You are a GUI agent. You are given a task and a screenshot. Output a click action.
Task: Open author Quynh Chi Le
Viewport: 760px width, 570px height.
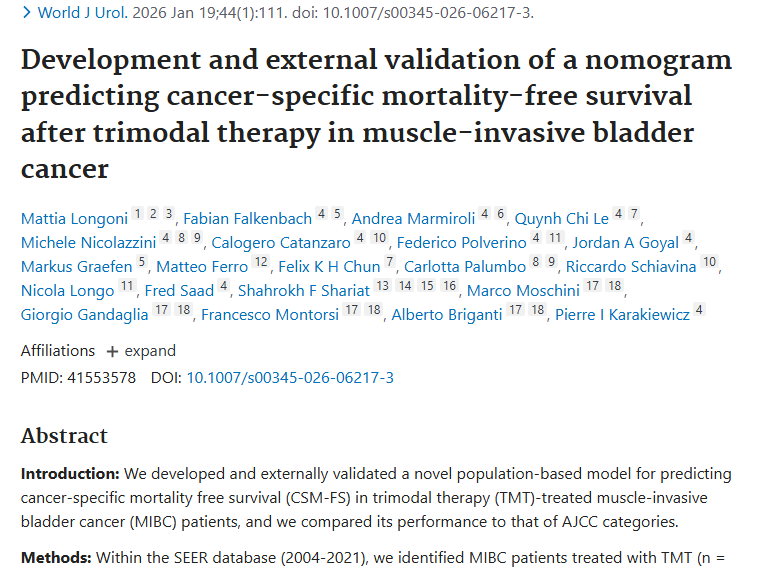[561, 218]
